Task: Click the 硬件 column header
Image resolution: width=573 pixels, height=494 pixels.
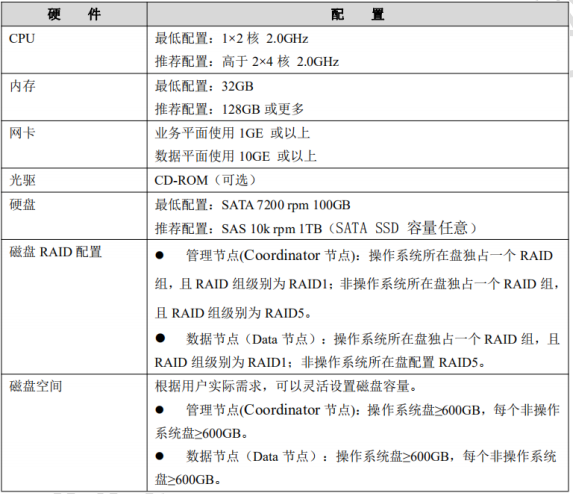Action: (x=74, y=15)
